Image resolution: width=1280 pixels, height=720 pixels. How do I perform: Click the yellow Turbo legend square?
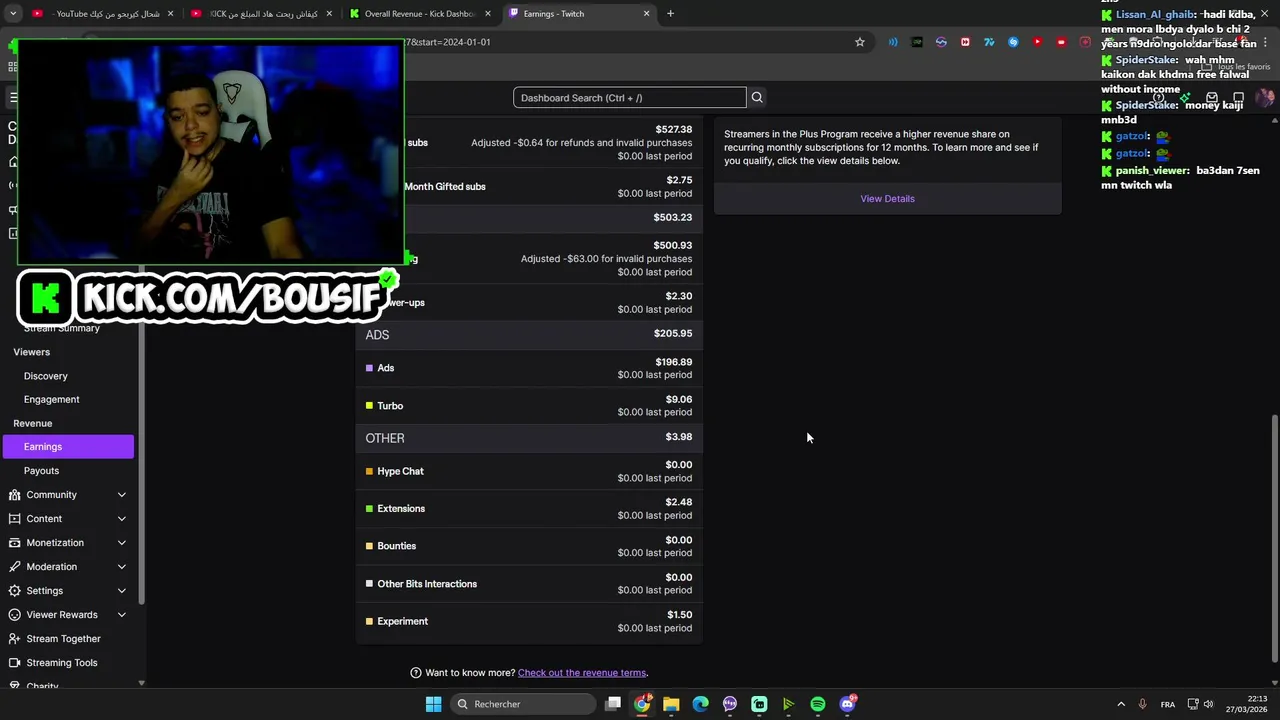pyautogui.click(x=369, y=406)
